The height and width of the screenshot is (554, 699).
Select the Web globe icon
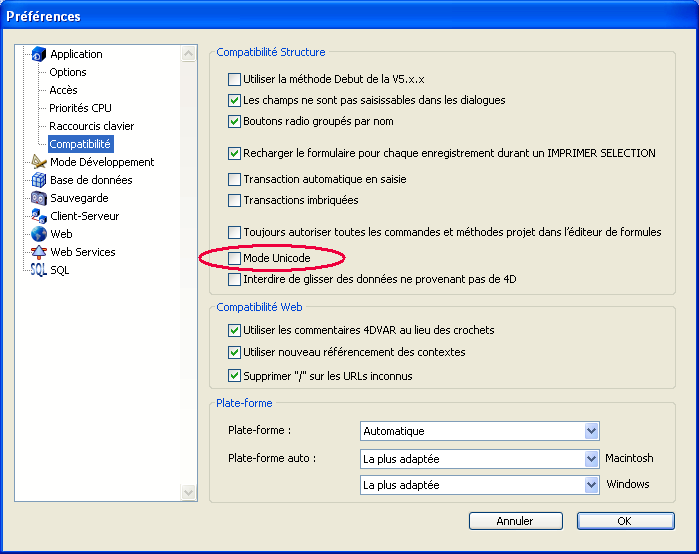(x=39, y=234)
